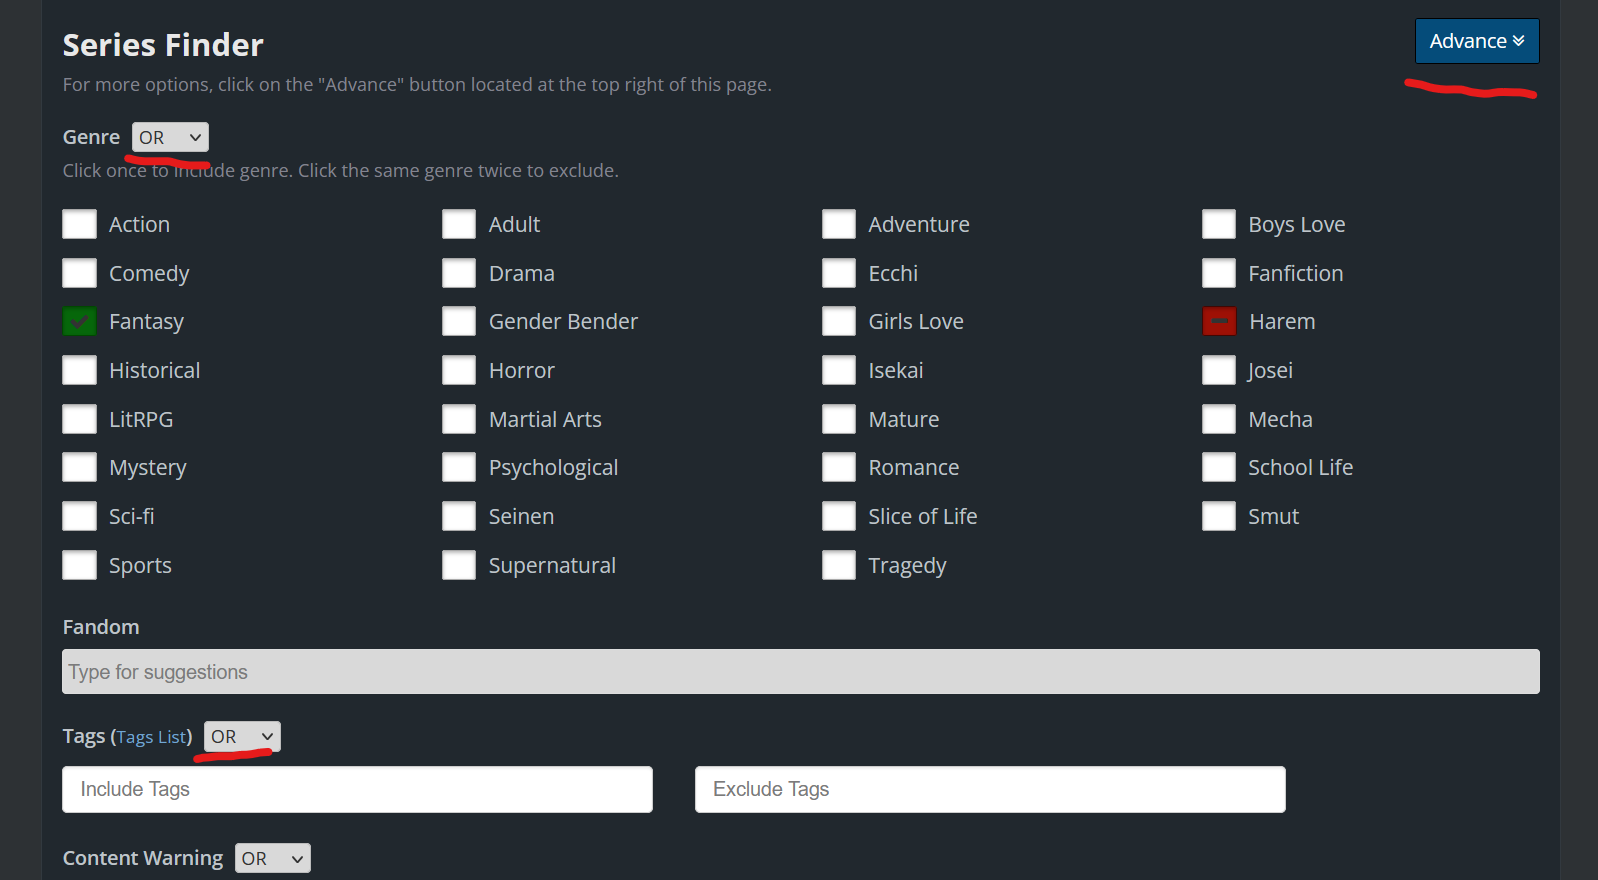Screen dimensions: 1598x880
Task: Focus the Exclude Tags input
Action: tap(990, 790)
